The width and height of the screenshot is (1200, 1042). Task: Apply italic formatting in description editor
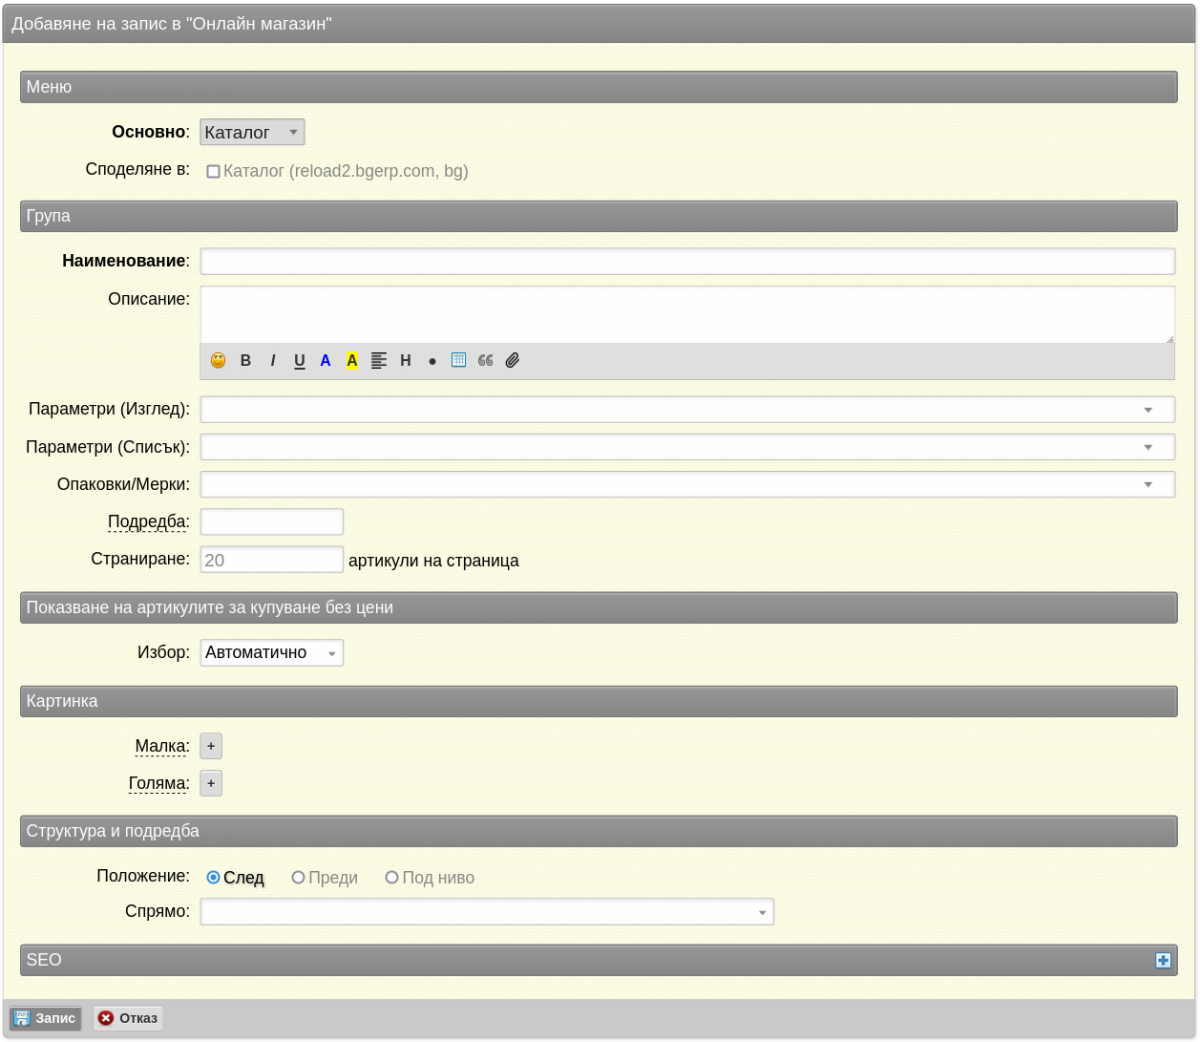(272, 361)
